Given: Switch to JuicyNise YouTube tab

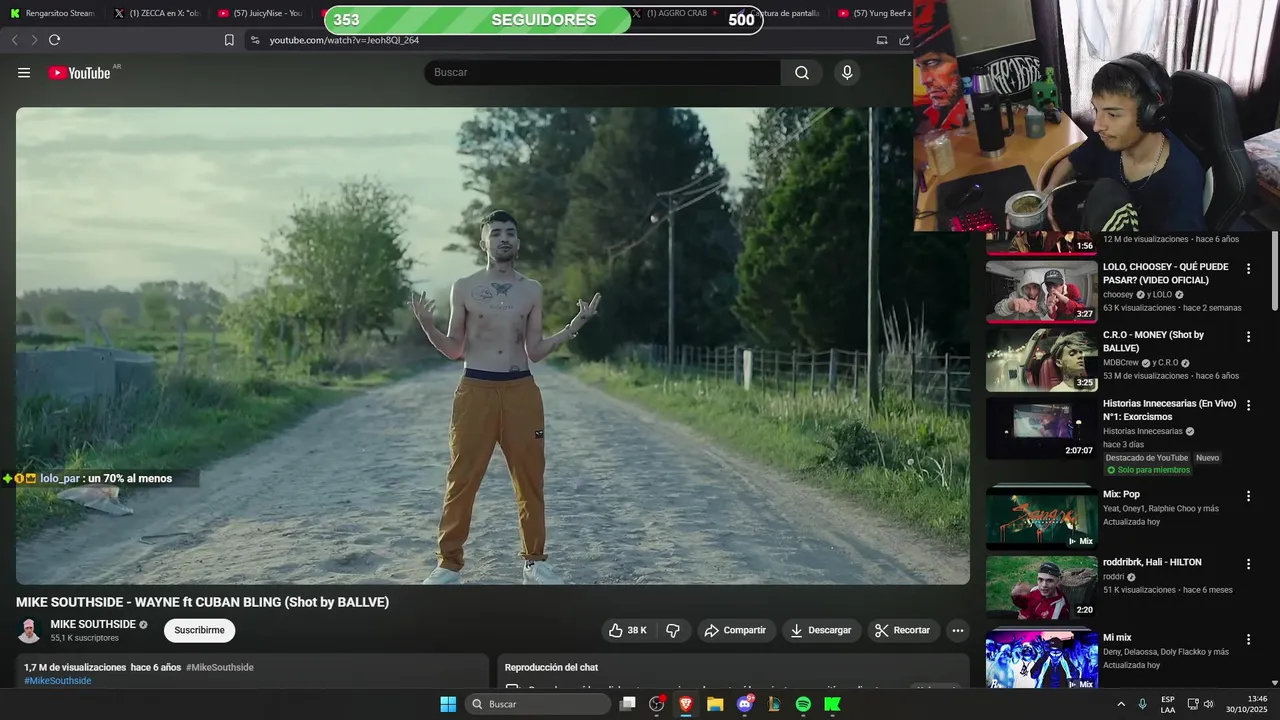Looking at the screenshot, I should click(x=259, y=13).
